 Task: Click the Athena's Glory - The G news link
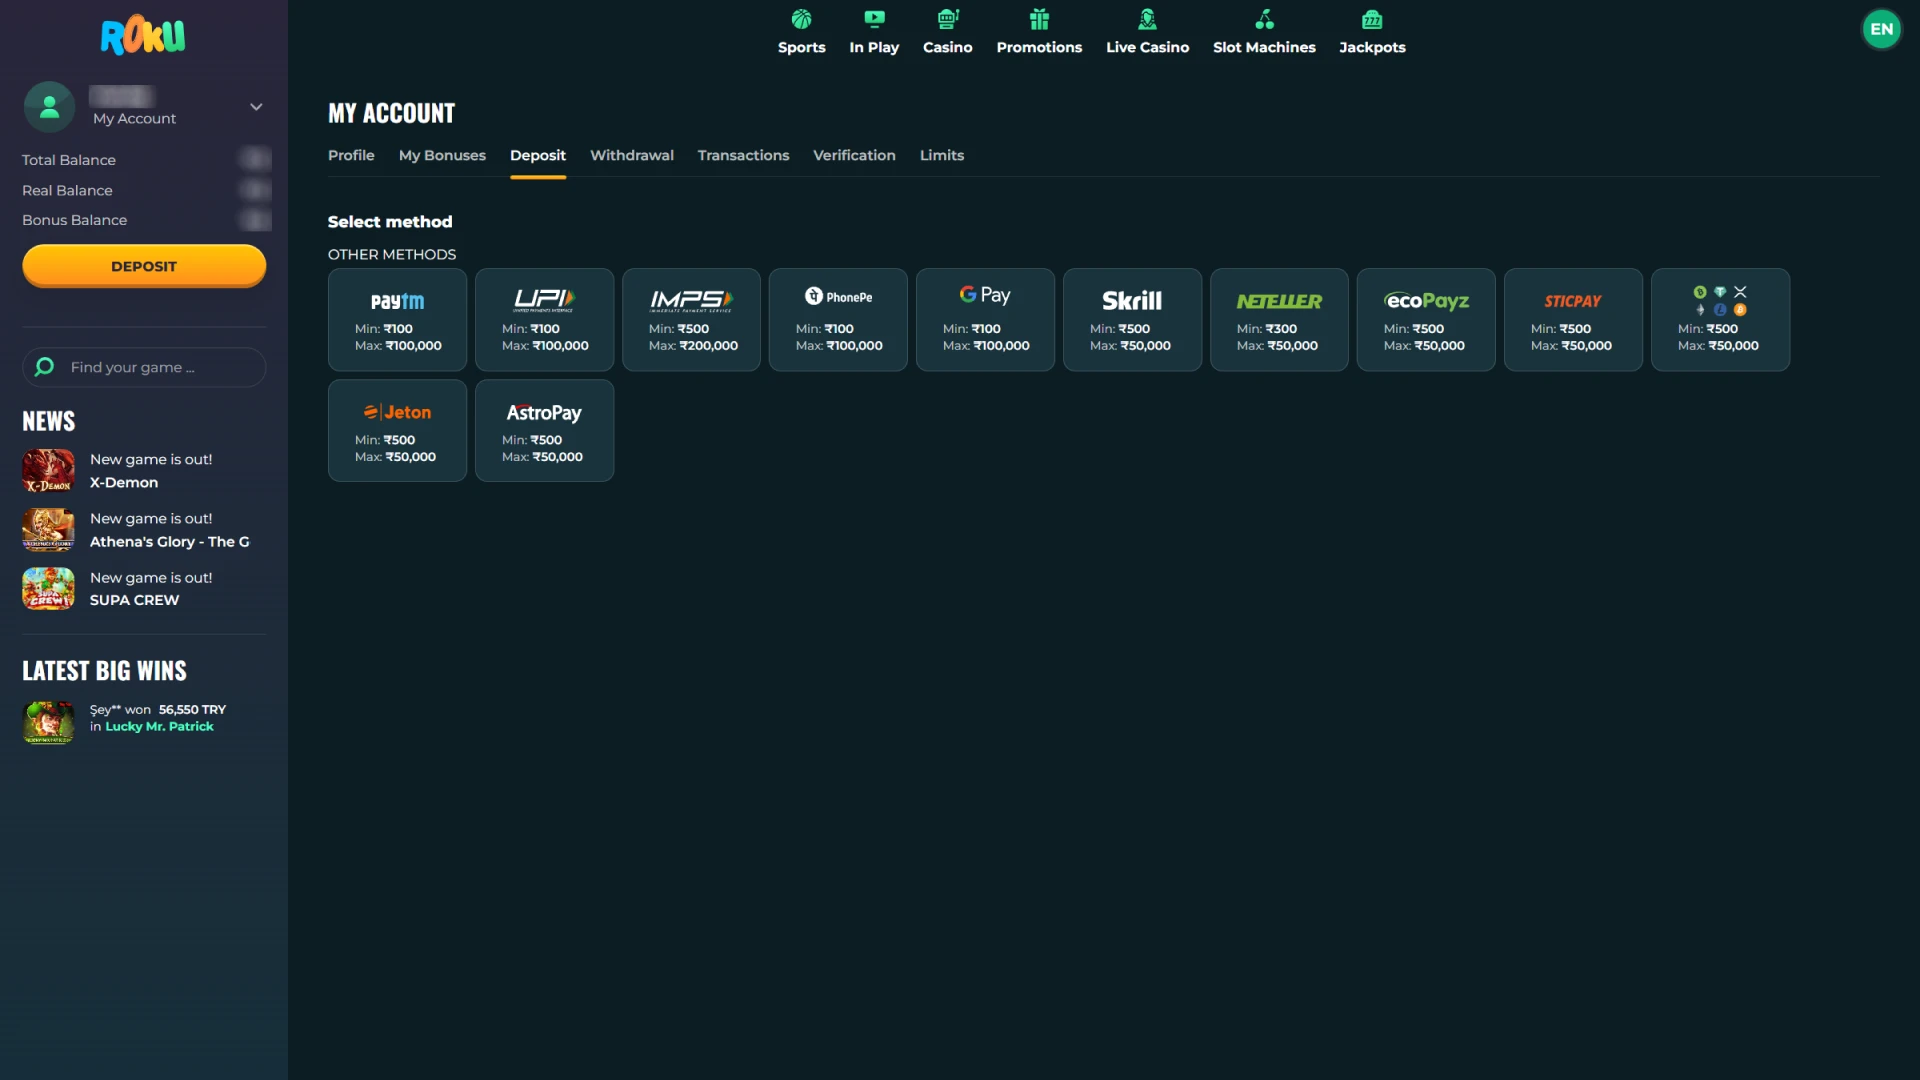(x=170, y=541)
